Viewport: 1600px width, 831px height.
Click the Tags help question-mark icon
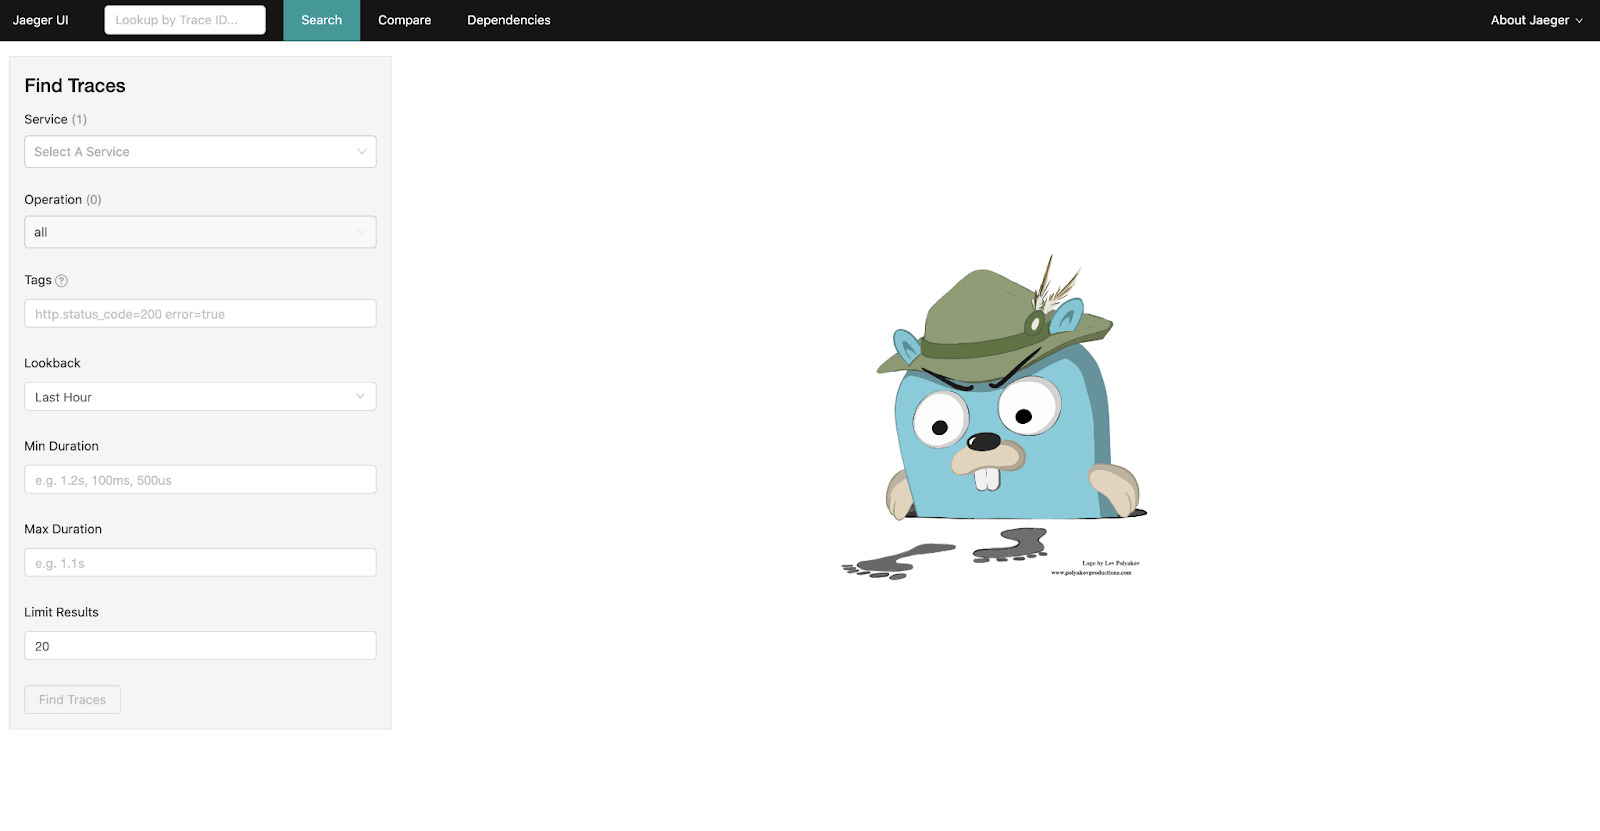[61, 281]
